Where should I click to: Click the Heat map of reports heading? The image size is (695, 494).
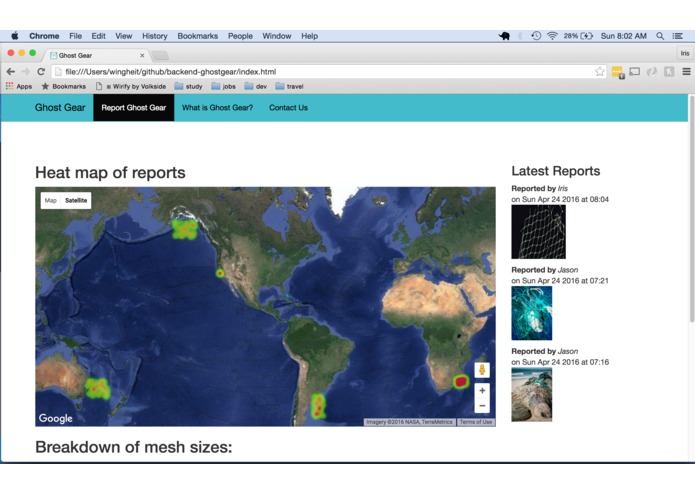(x=110, y=172)
